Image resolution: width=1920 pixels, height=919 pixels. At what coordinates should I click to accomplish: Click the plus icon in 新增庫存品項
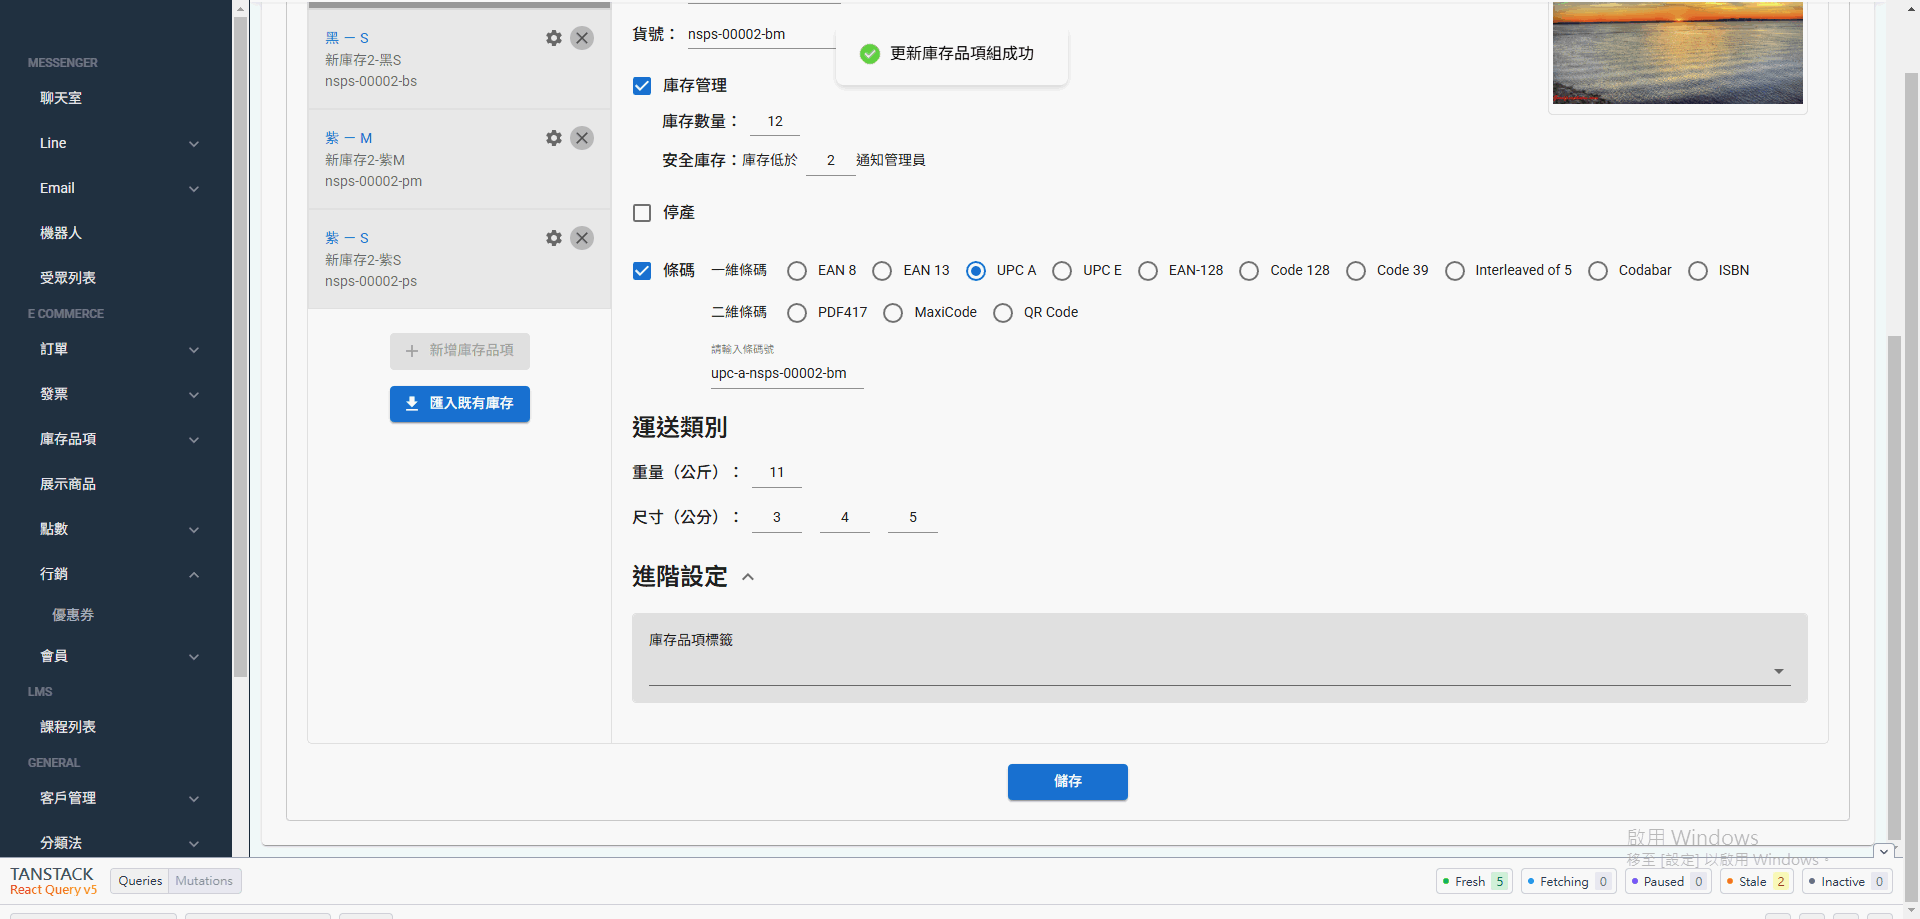(412, 351)
